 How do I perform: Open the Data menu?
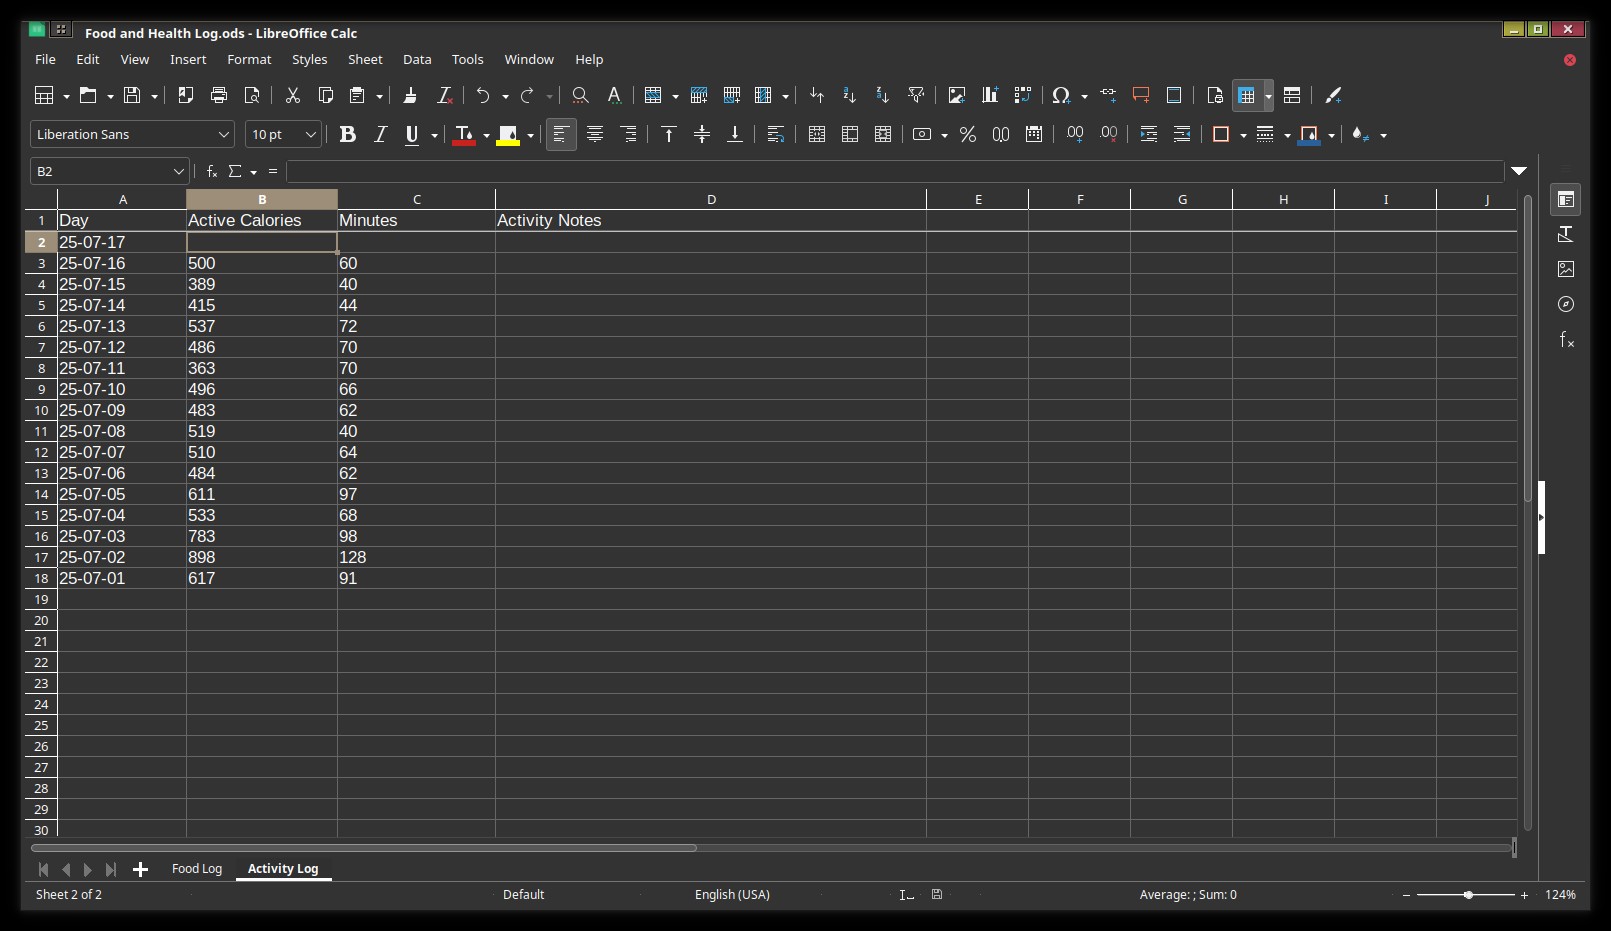click(417, 59)
